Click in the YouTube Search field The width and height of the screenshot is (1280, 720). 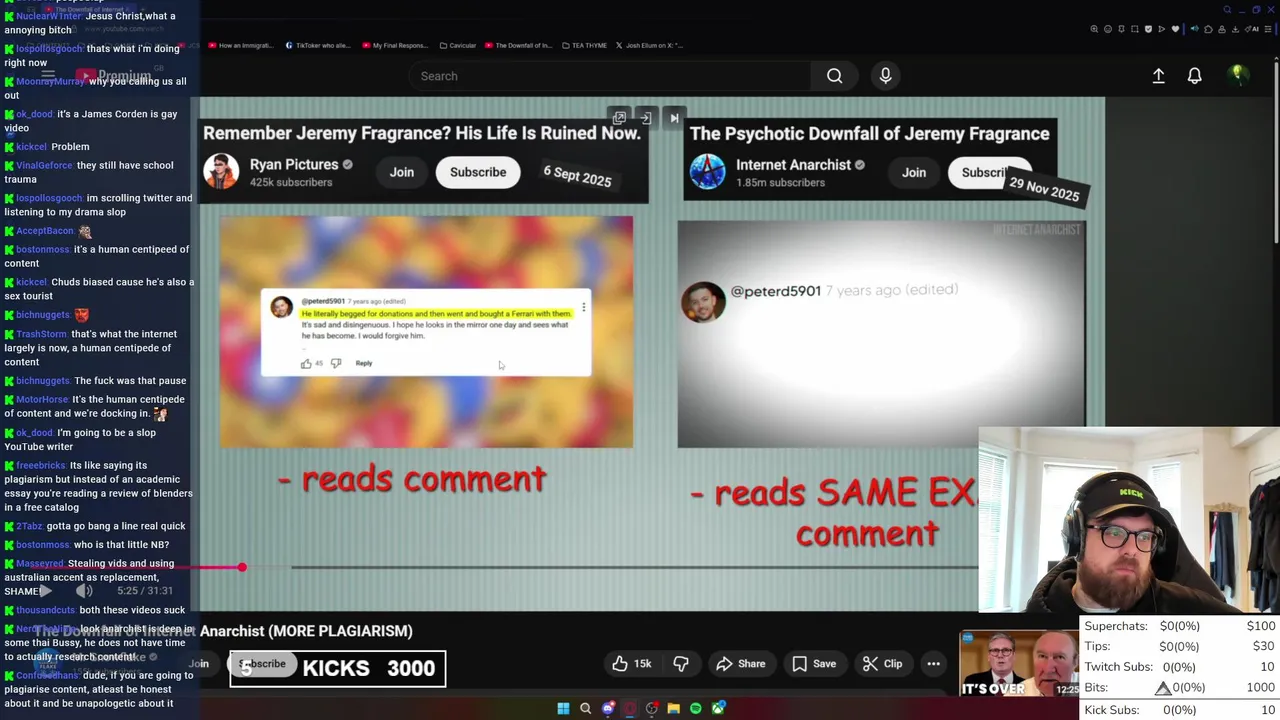coord(610,76)
